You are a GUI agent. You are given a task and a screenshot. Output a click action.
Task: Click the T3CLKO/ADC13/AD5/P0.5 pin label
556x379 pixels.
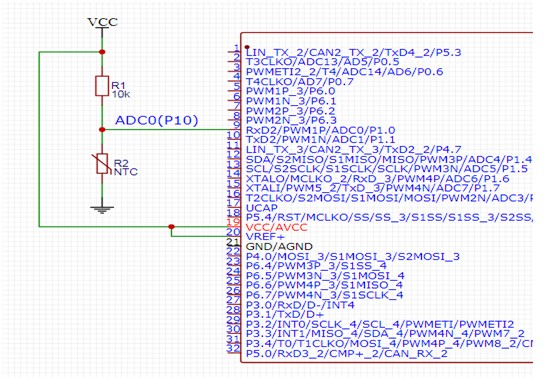click(323, 62)
